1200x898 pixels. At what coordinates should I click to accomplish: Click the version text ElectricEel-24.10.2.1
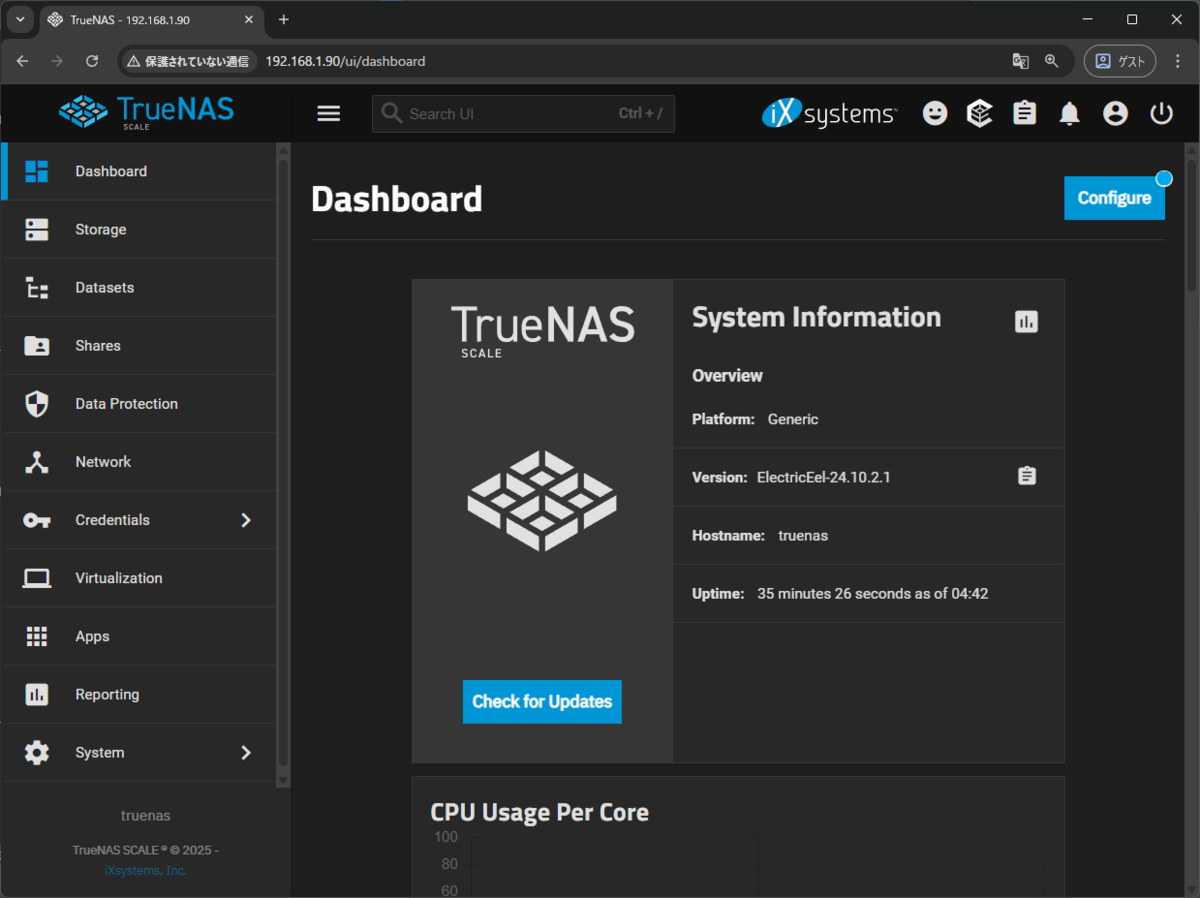824,477
